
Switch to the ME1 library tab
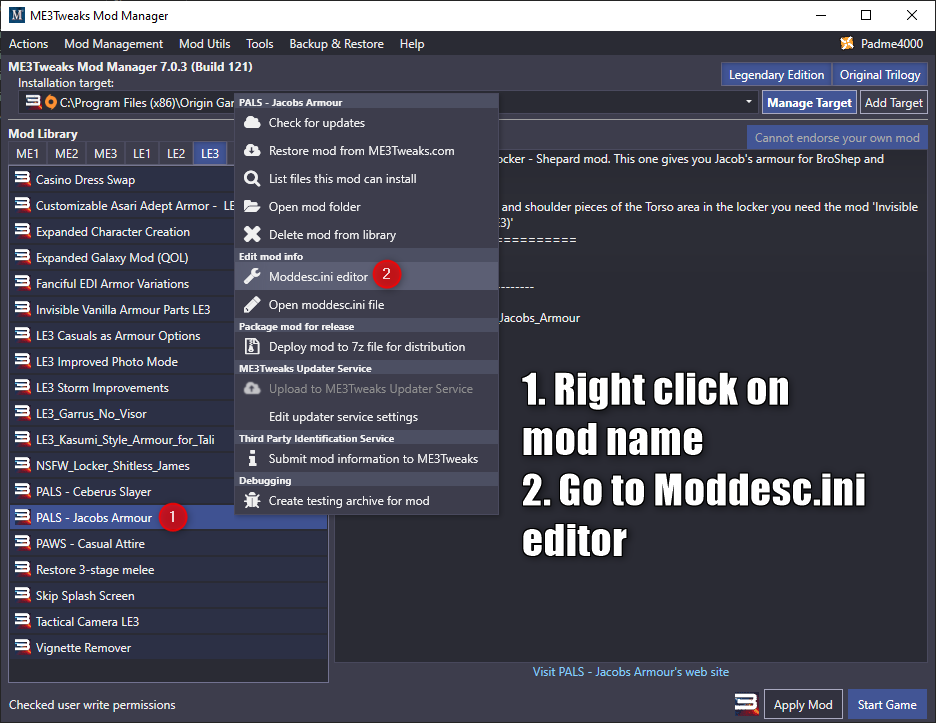27,153
